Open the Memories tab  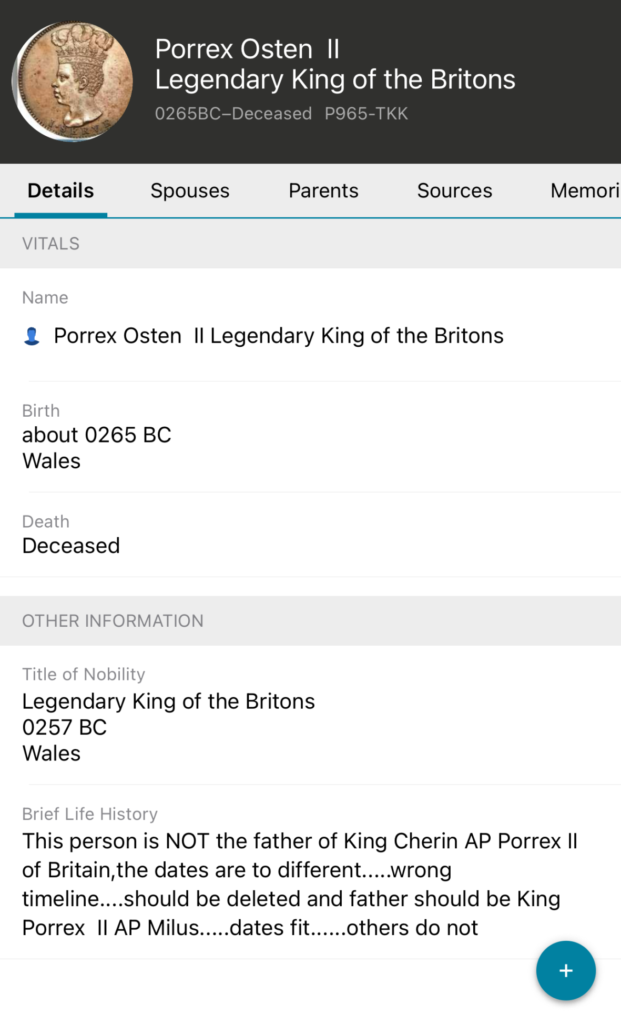[584, 191]
